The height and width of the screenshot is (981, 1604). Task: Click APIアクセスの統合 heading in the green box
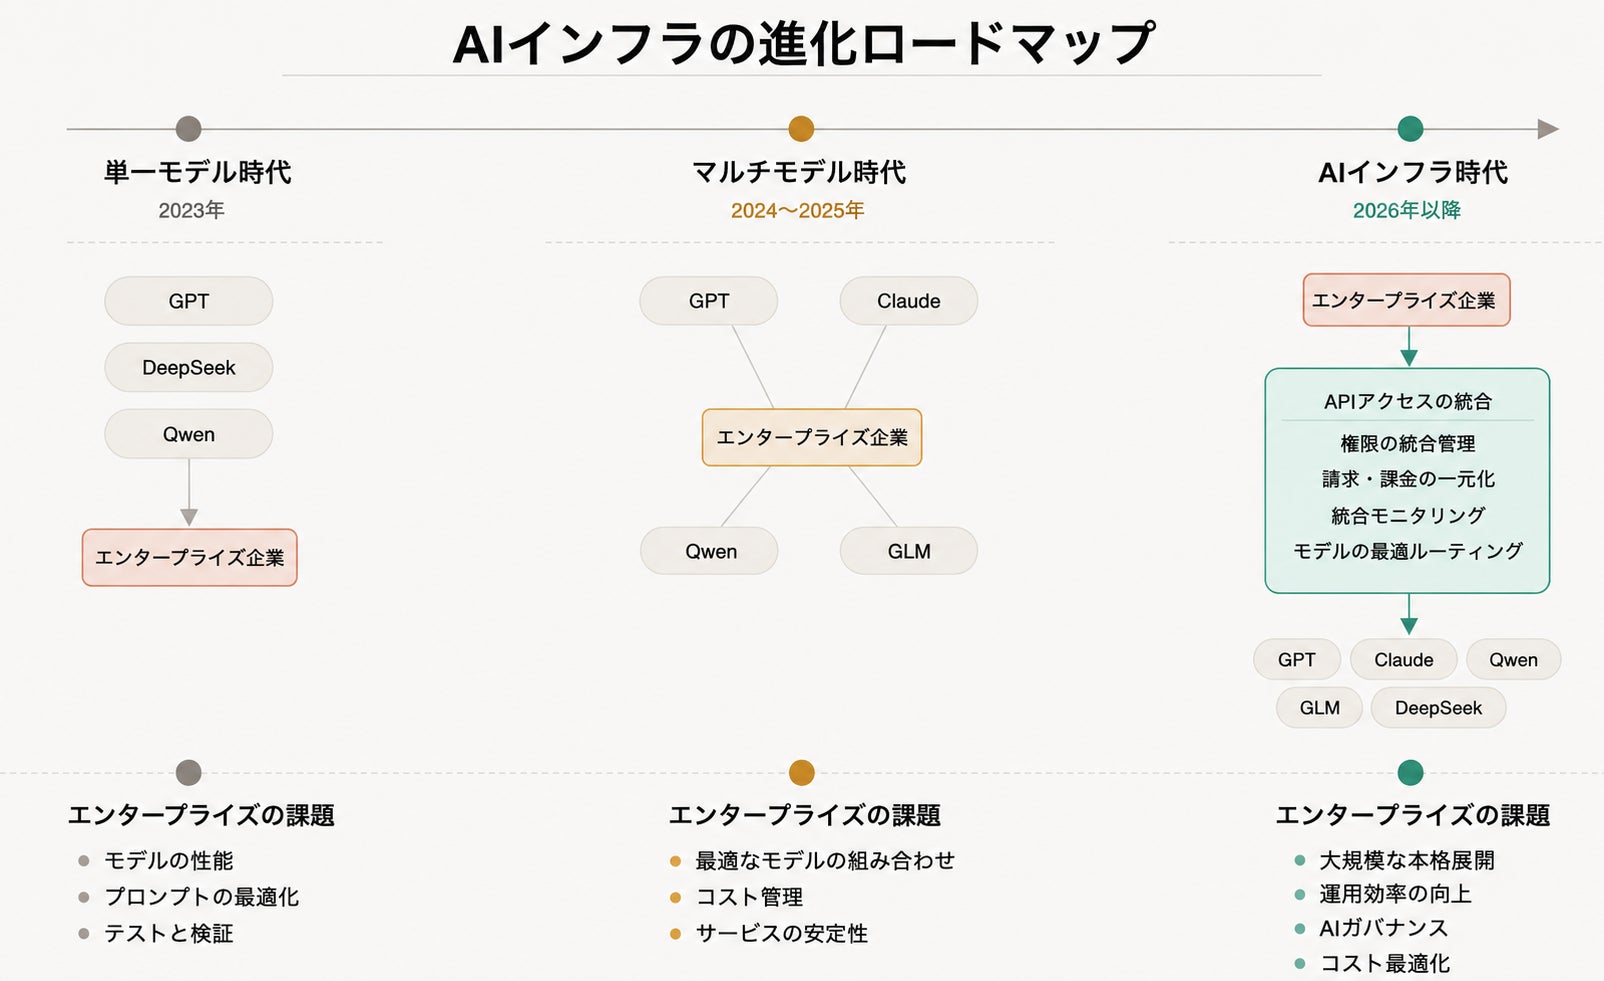tap(1408, 401)
